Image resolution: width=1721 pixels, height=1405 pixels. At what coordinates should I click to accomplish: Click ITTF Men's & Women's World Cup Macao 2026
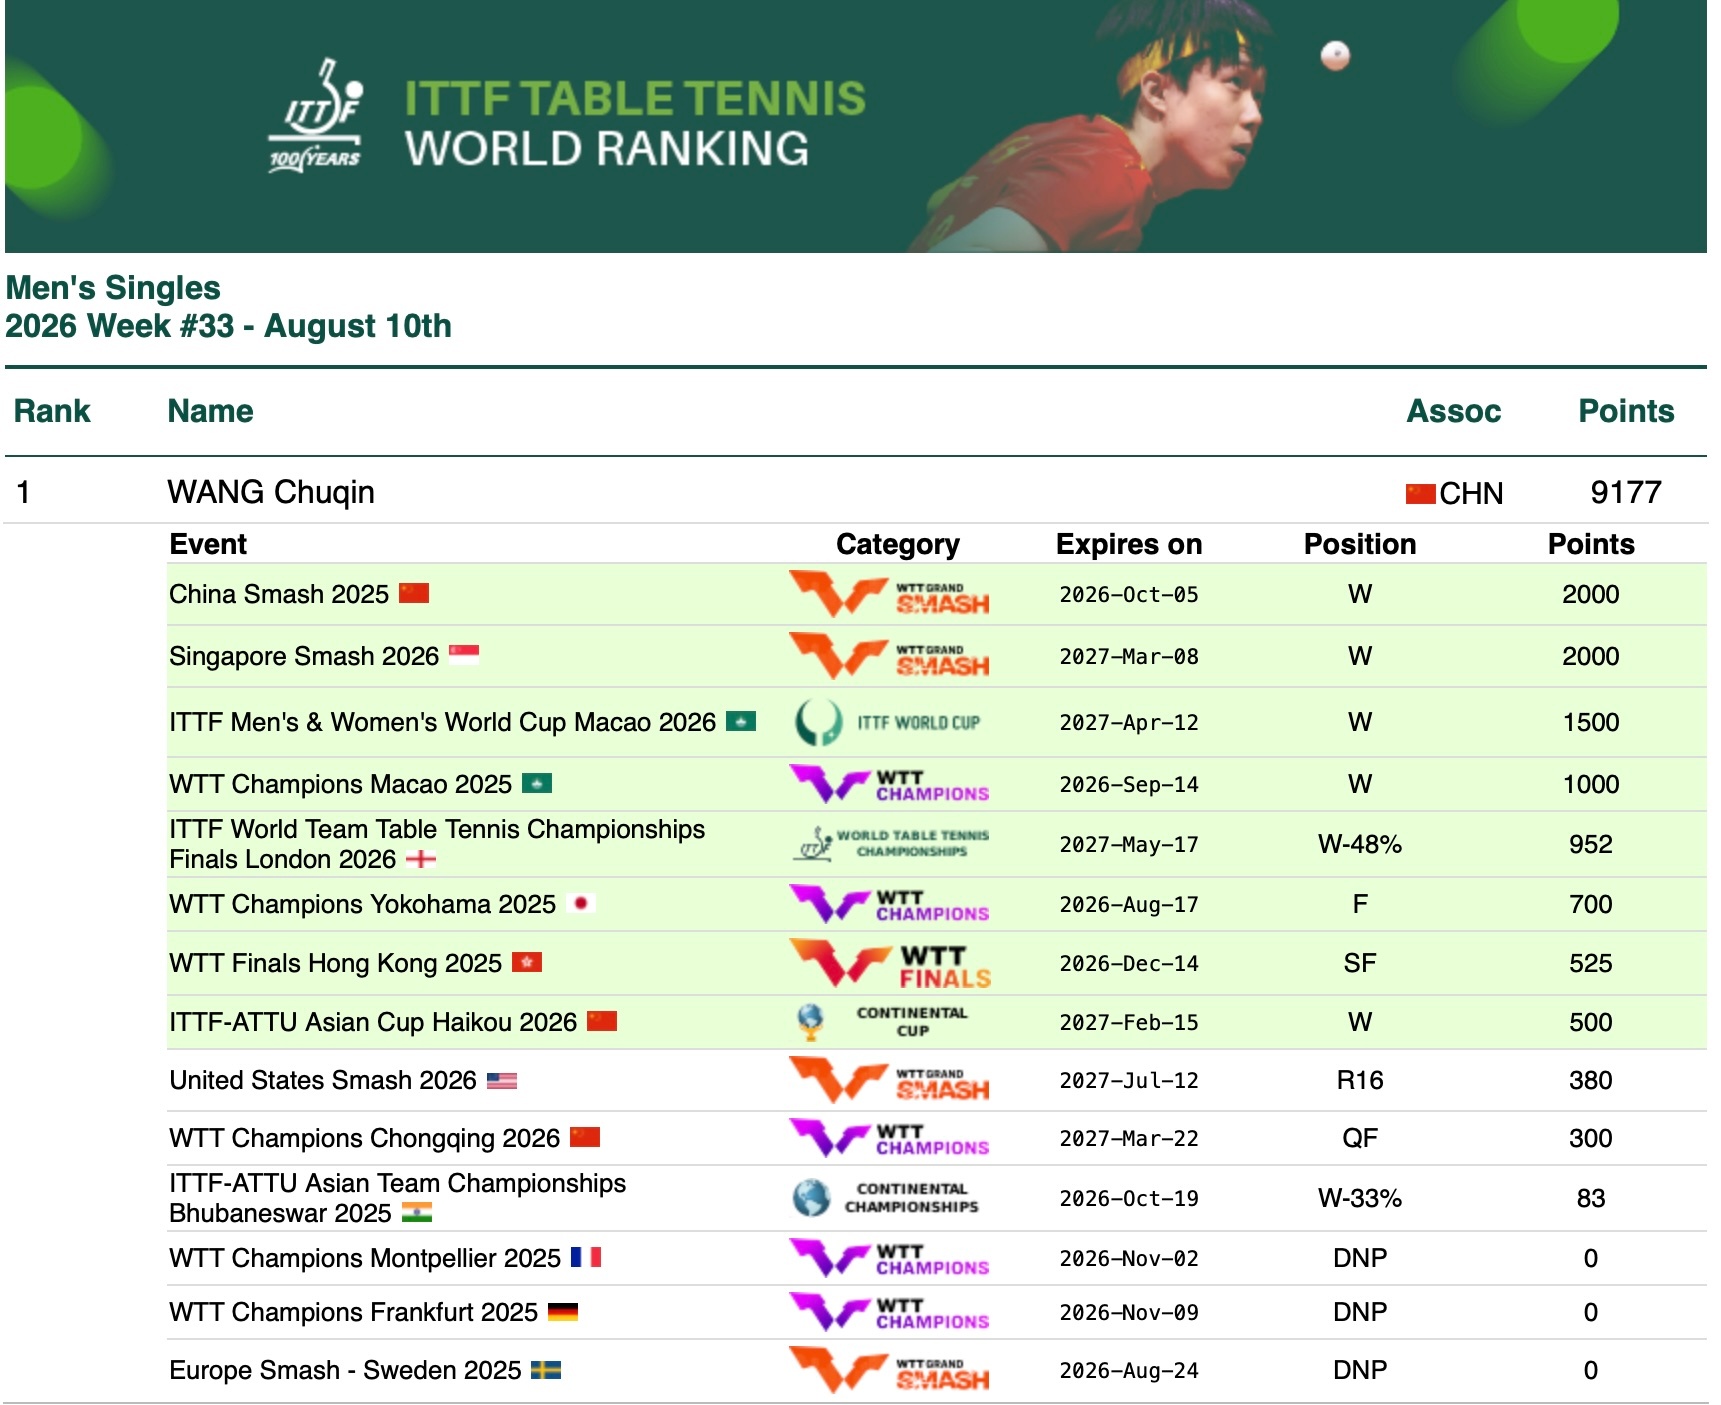tap(443, 722)
